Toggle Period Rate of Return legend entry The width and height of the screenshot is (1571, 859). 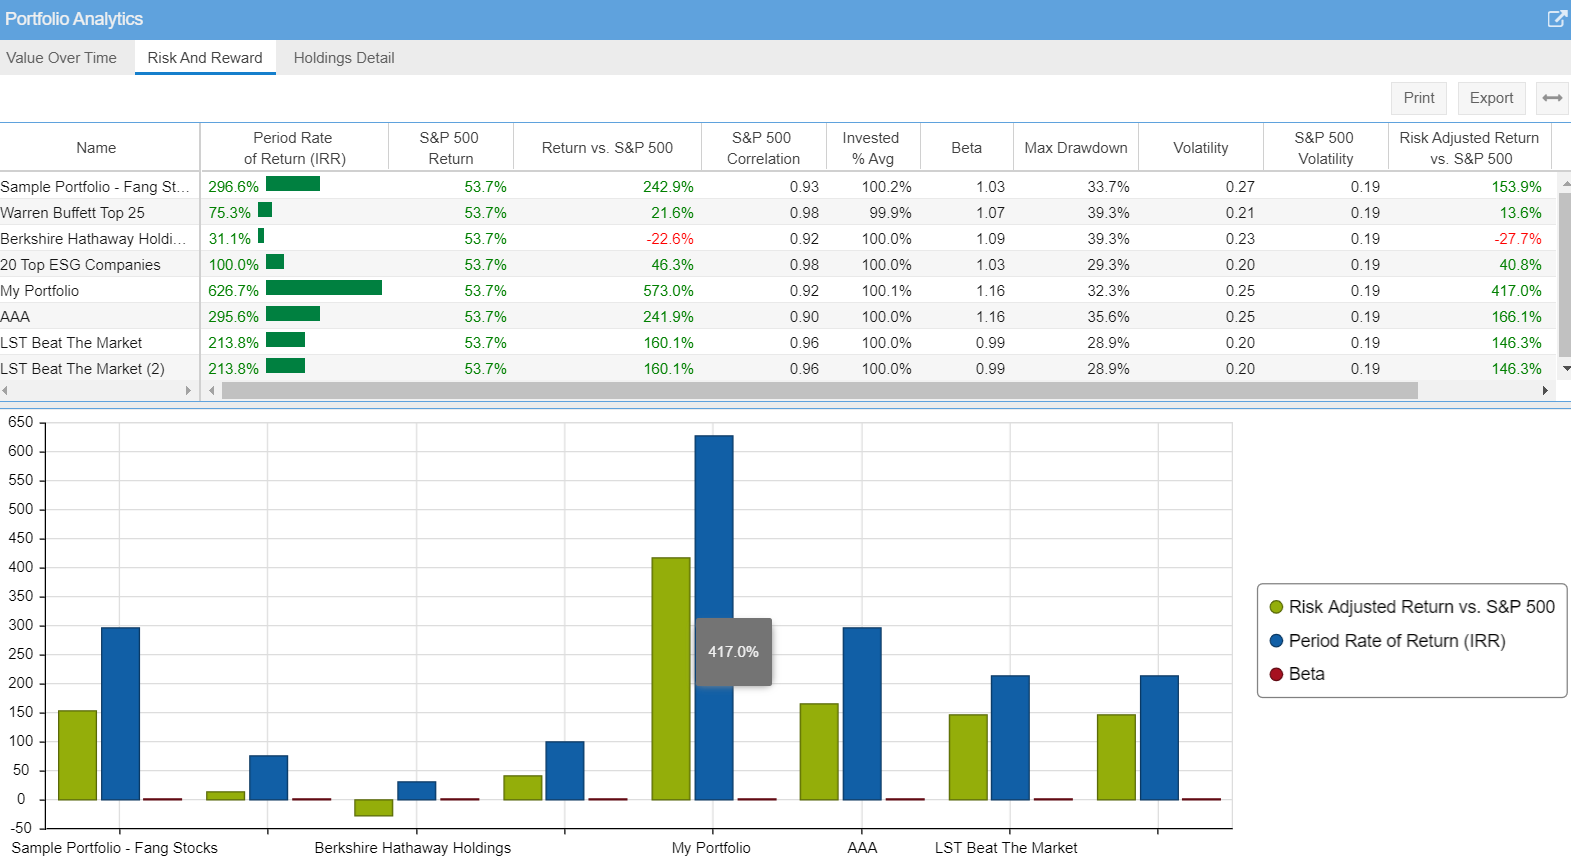tap(1387, 641)
